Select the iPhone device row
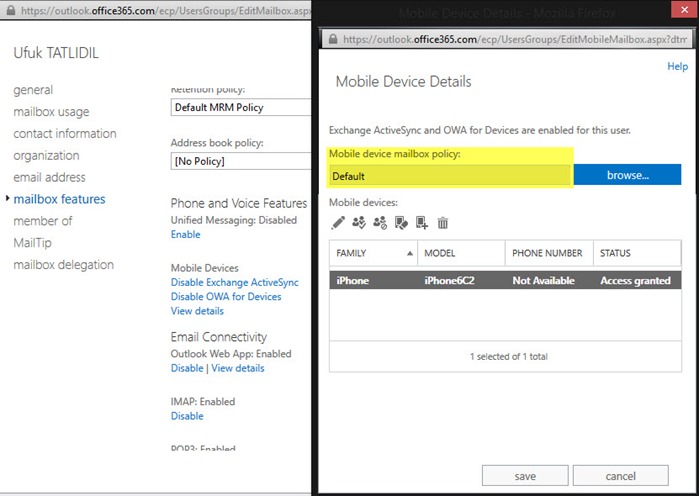 click(505, 280)
